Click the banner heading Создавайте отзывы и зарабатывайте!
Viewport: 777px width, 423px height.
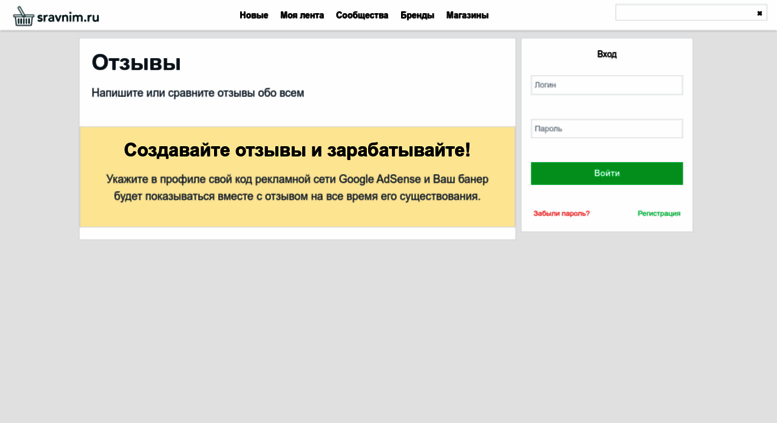coord(297,150)
